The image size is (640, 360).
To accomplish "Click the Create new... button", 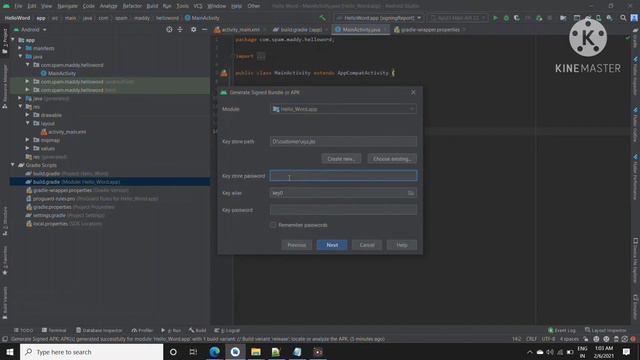I will click(341, 159).
